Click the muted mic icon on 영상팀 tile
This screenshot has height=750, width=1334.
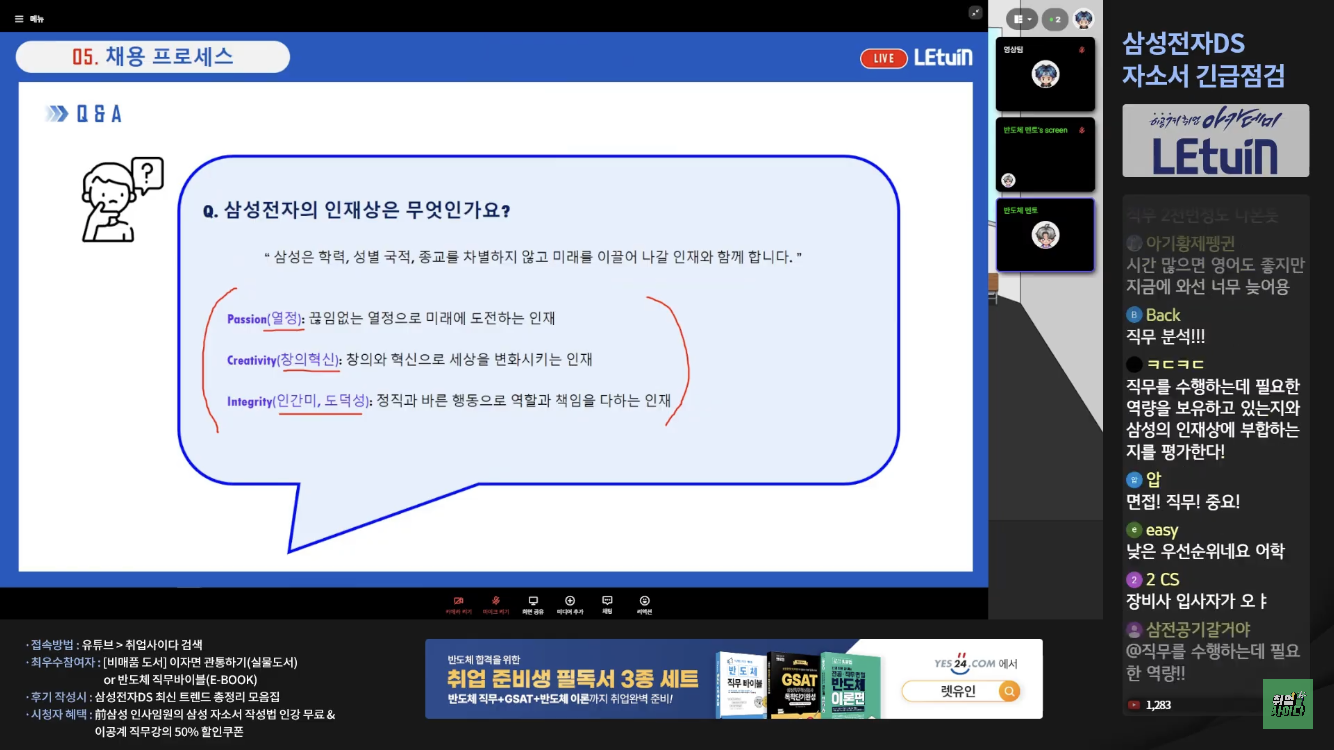click(x=1081, y=49)
